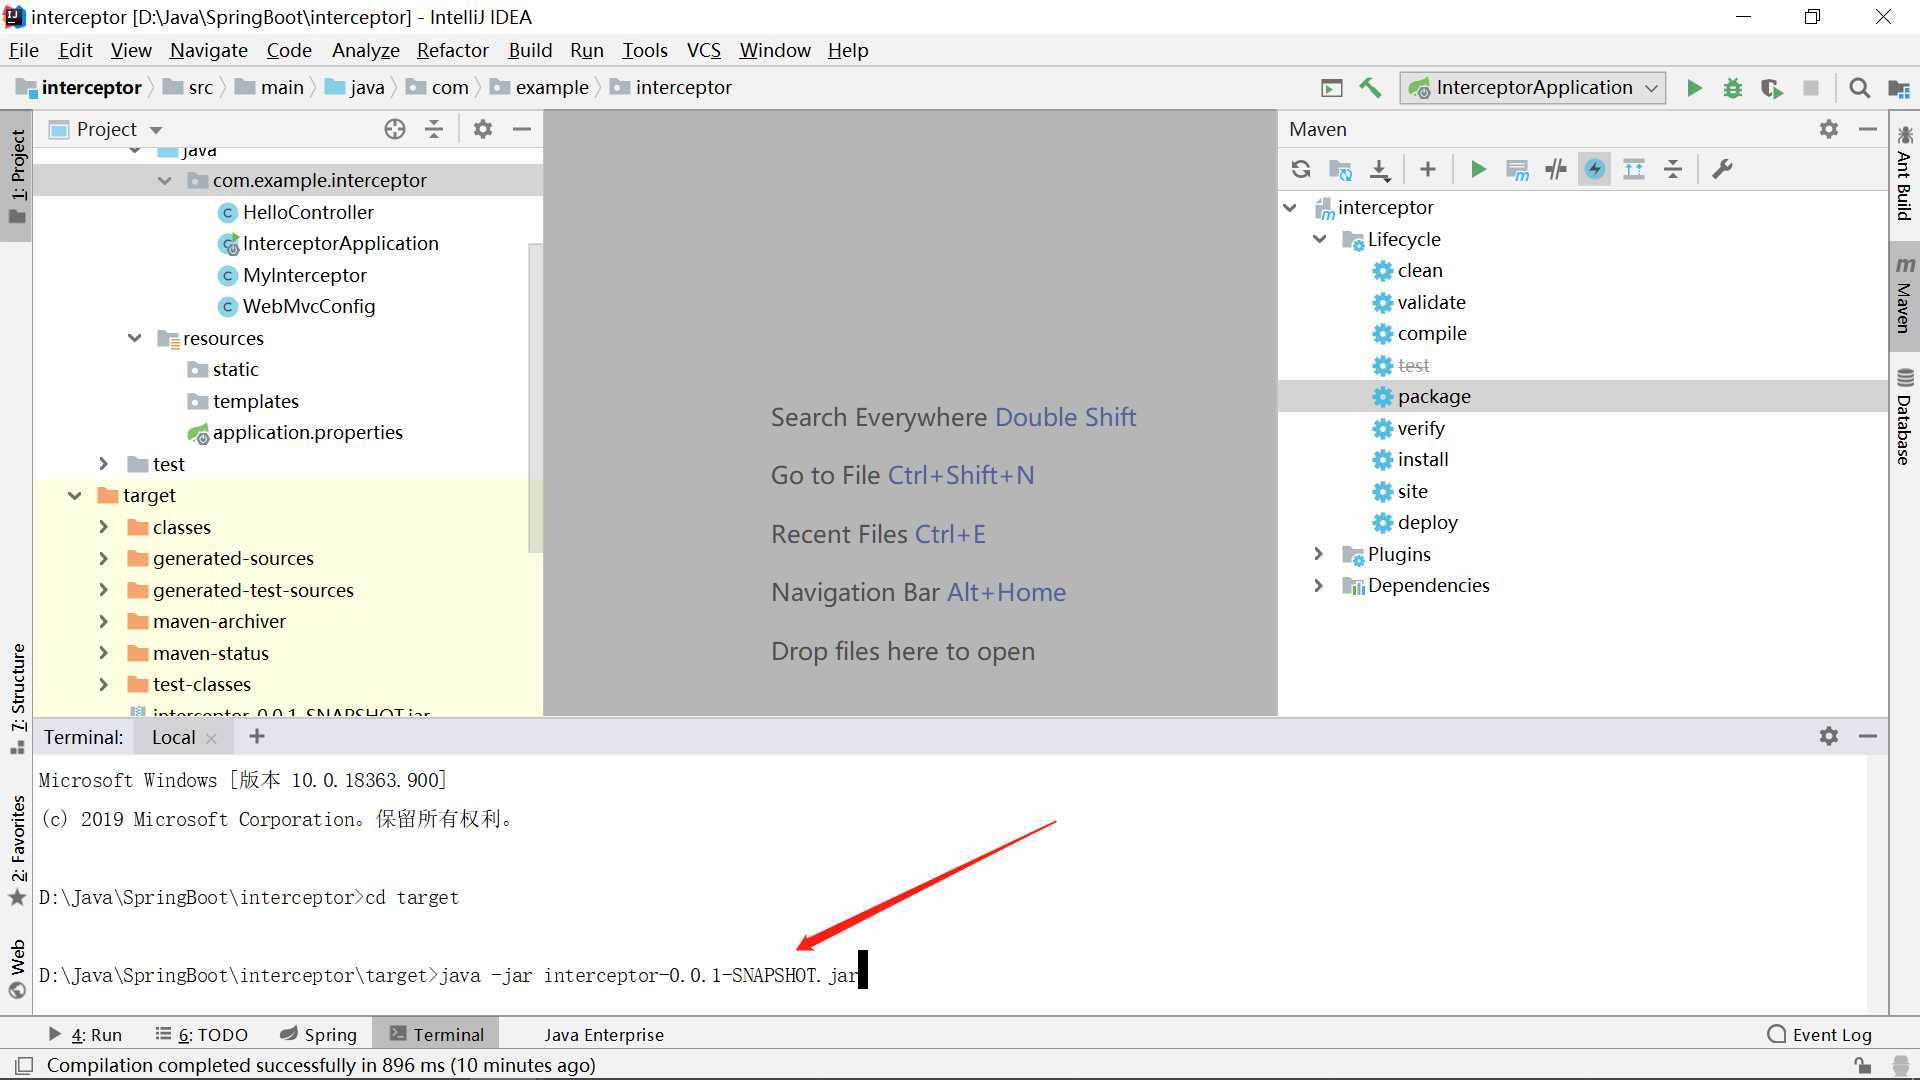The height and width of the screenshot is (1080, 1920).
Task: Open the Refactor menu
Action: click(x=452, y=50)
